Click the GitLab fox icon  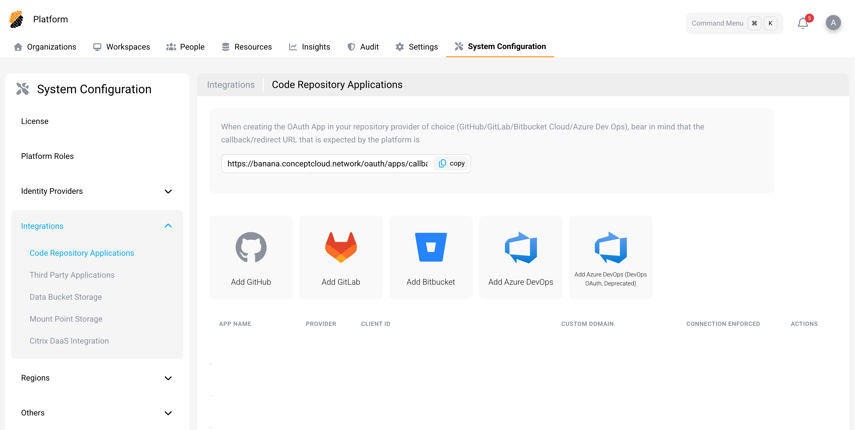click(x=341, y=247)
